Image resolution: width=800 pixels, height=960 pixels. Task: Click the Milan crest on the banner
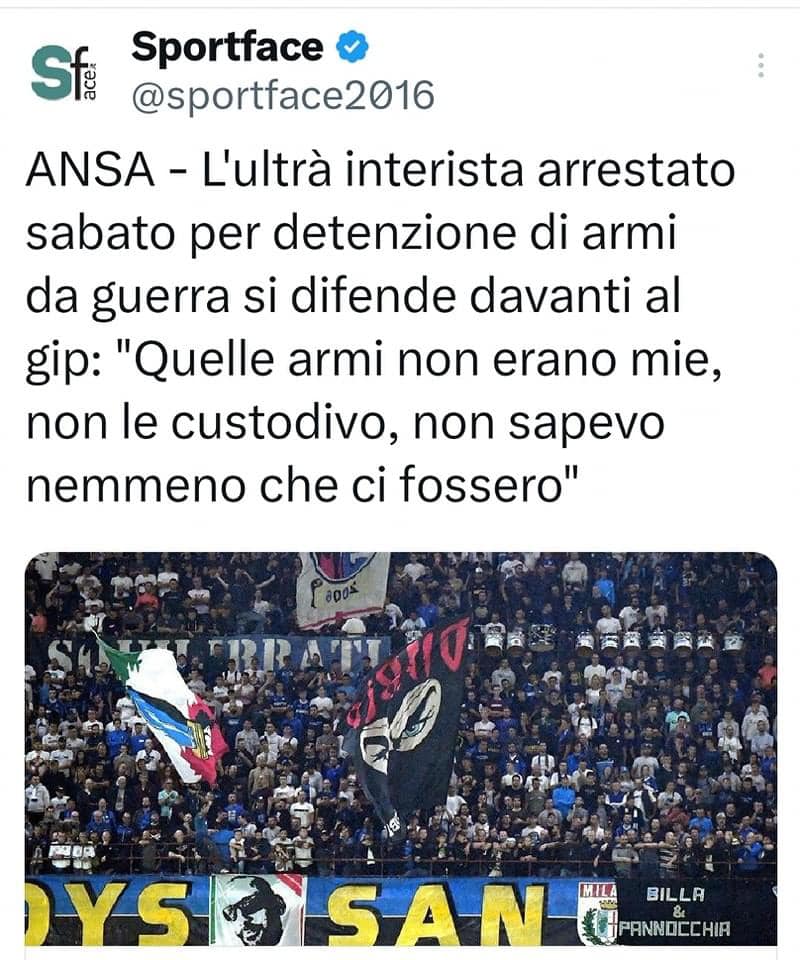click(x=597, y=913)
